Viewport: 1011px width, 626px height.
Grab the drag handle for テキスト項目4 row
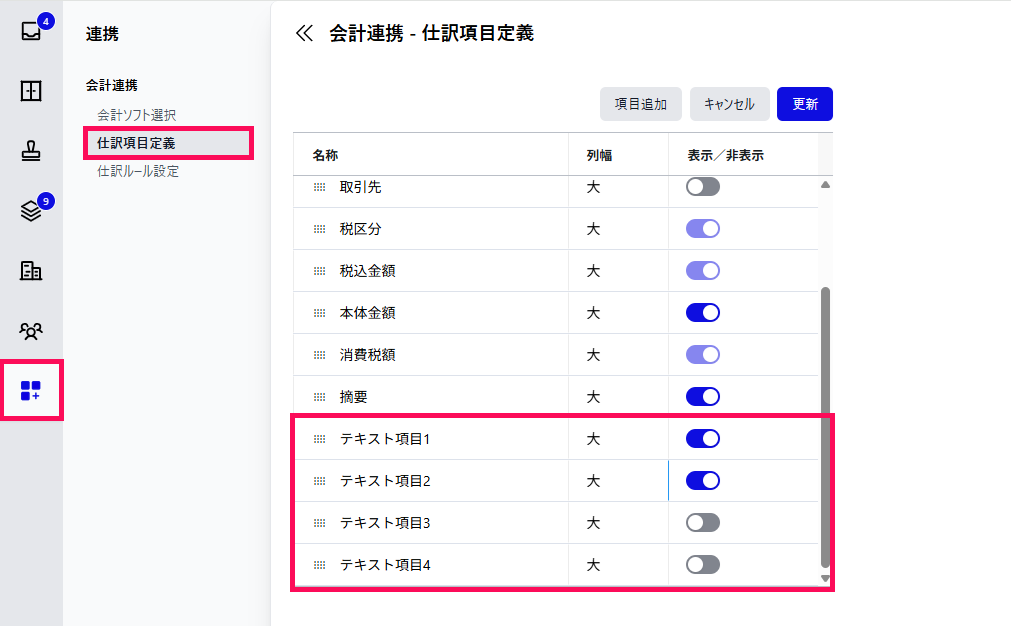tap(320, 565)
